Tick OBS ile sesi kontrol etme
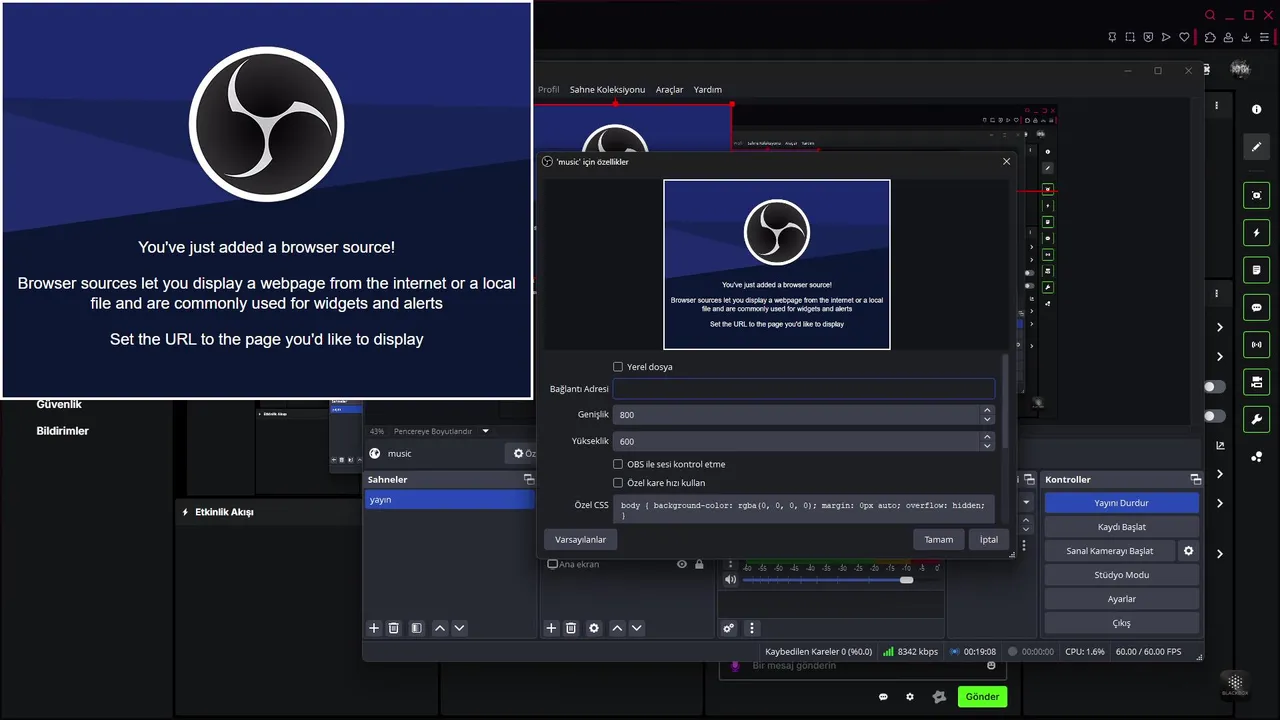1280x720 pixels. click(618, 464)
